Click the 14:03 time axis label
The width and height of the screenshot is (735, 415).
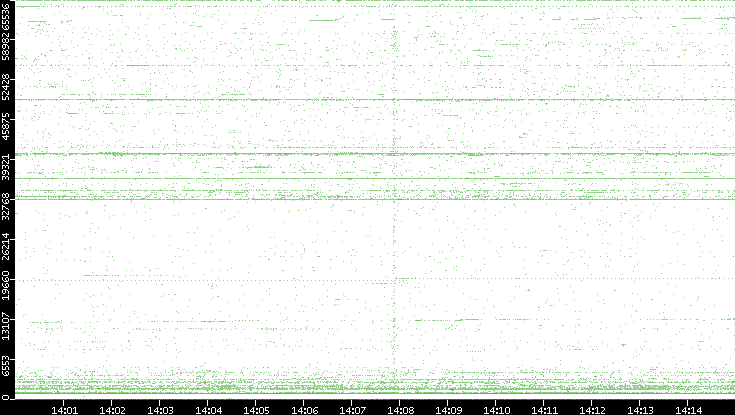[160, 409]
